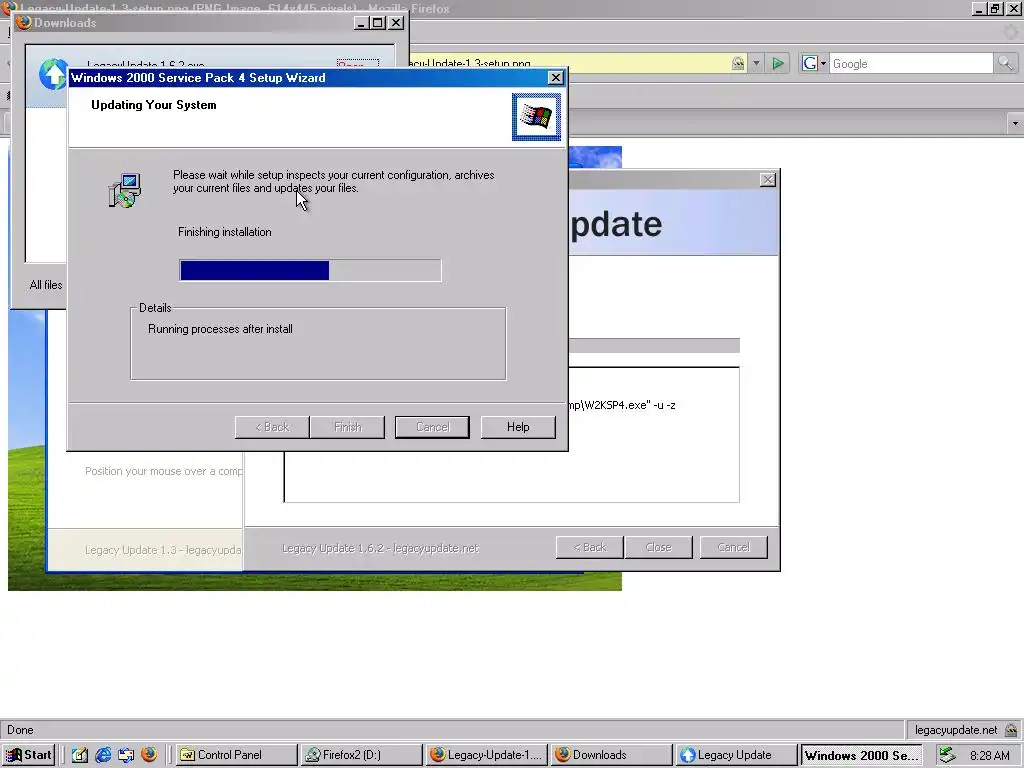Click Cancel in Legacy Update 1.6.2 window
This screenshot has width=1024, height=768.
pyautogui.click(x=733, y=547)
